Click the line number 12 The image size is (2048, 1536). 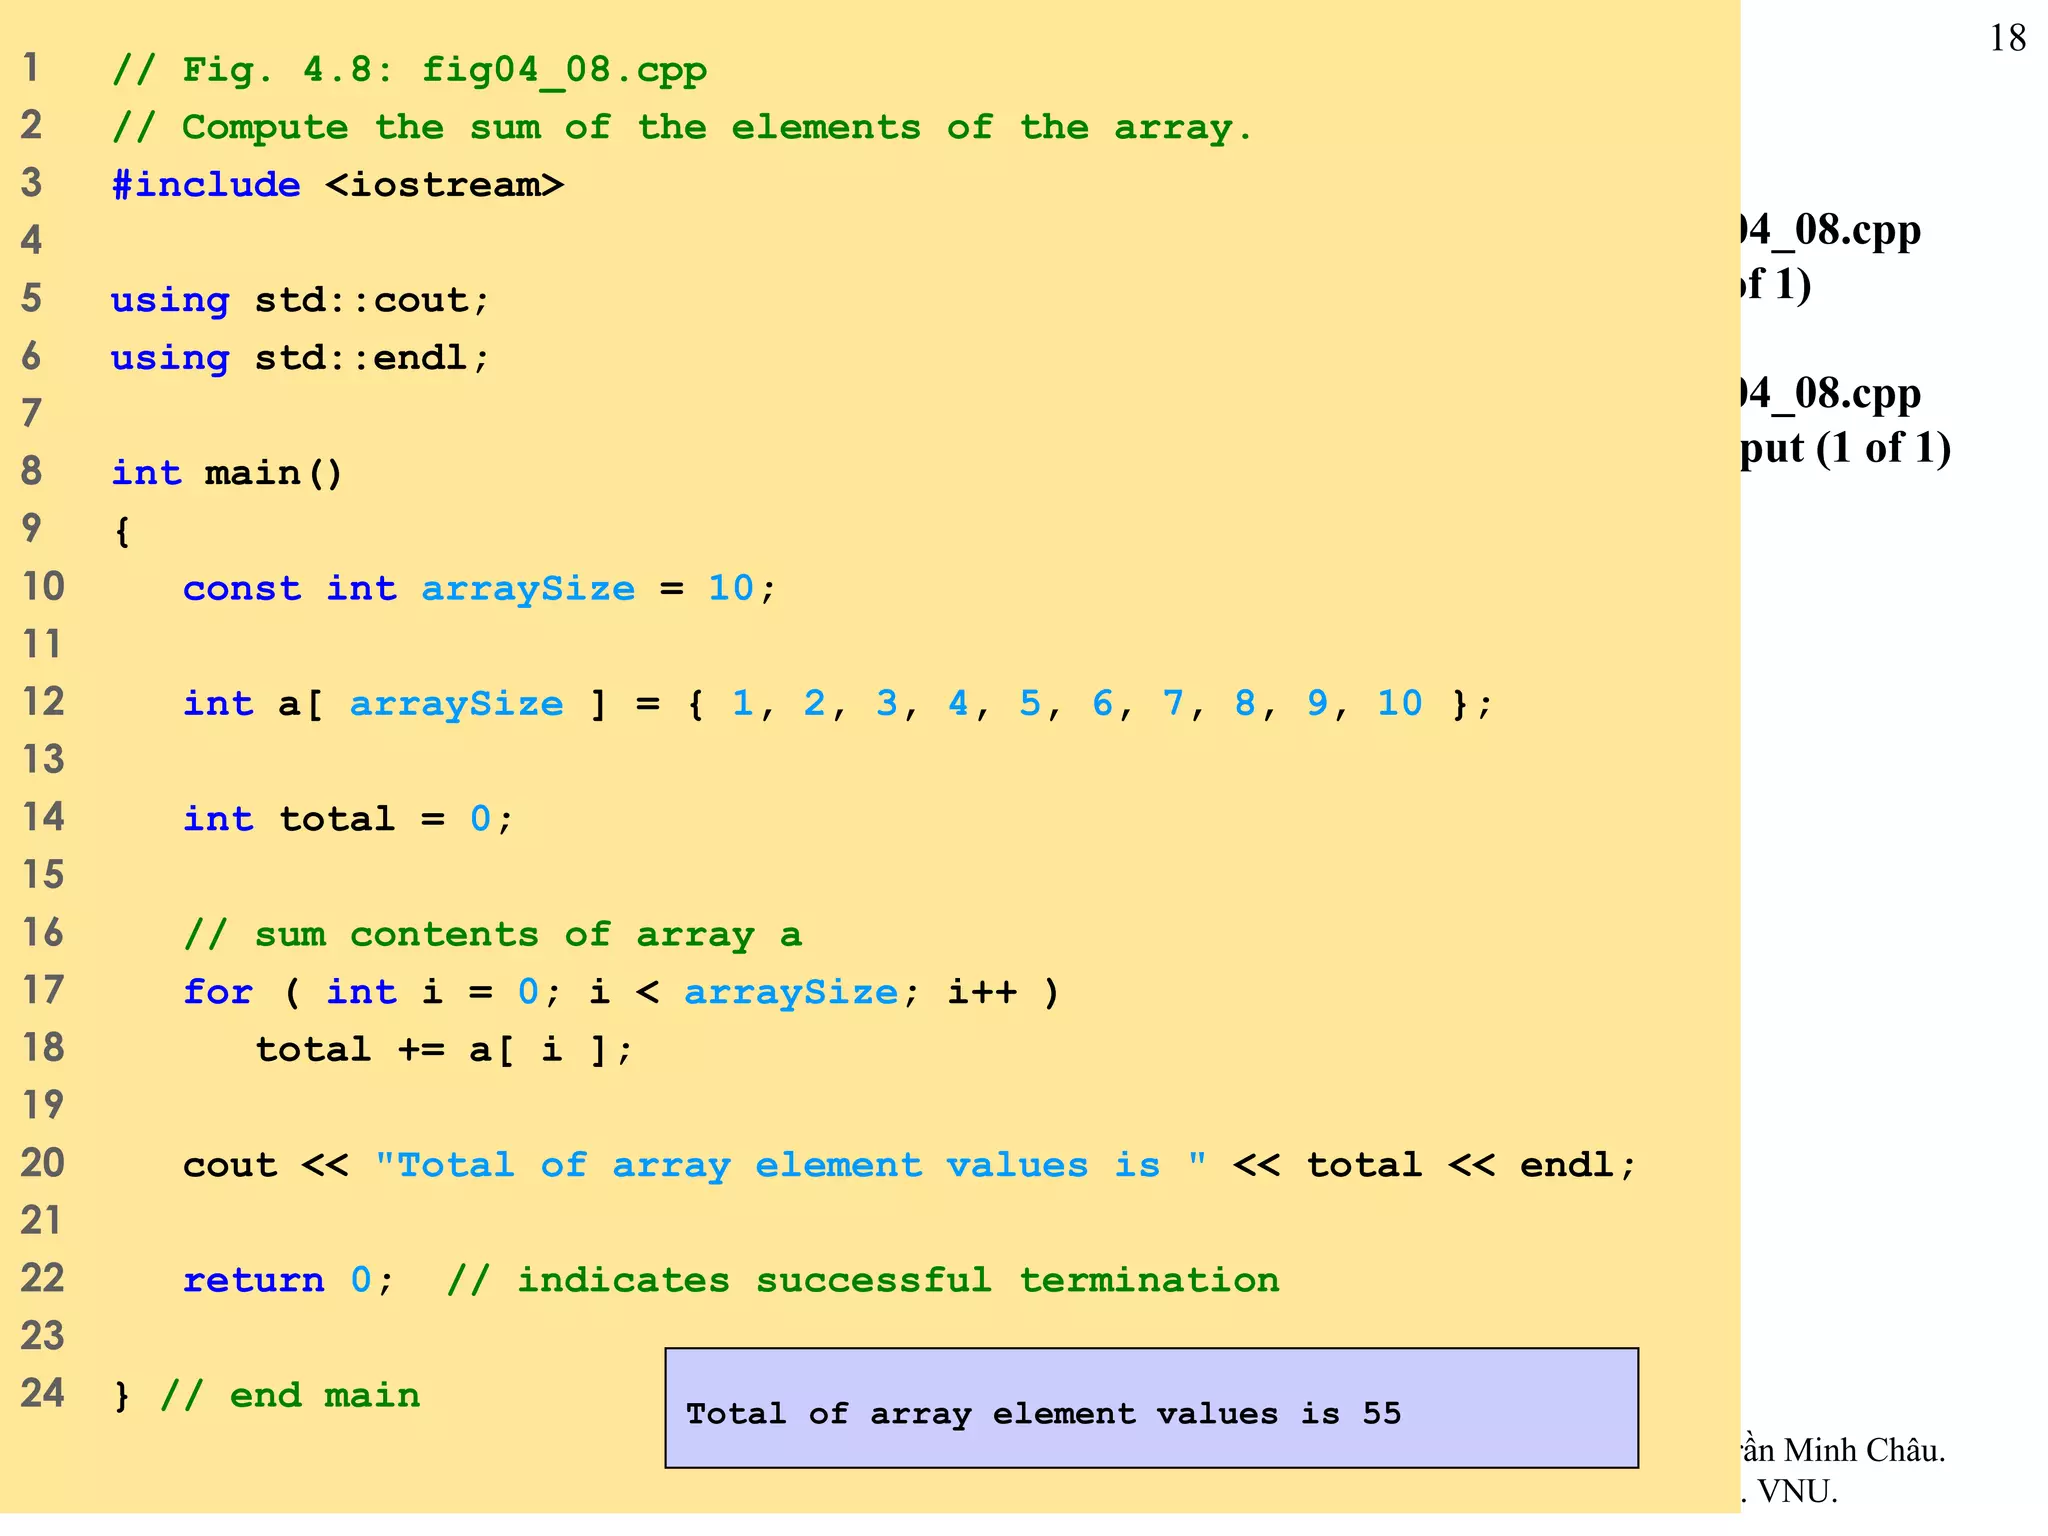coord(43,702)
